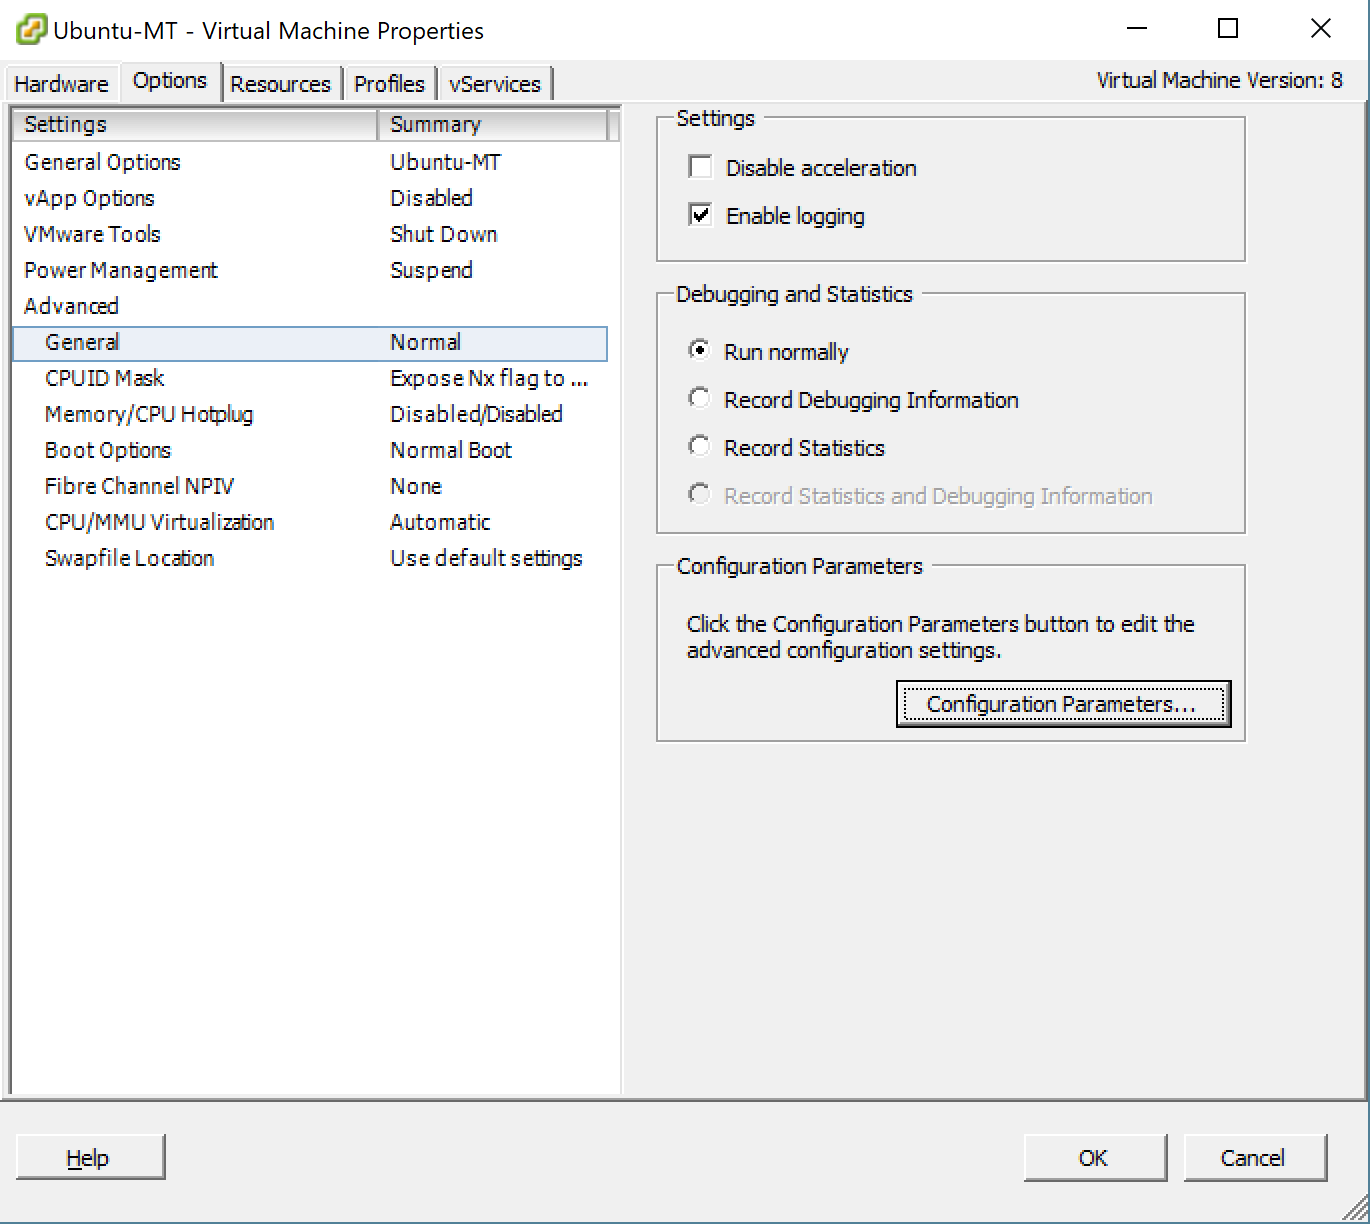This screenshot has height=1224, width=1370.
Task: Confirm changes with the OK button
Action: click(1095, 1157)
